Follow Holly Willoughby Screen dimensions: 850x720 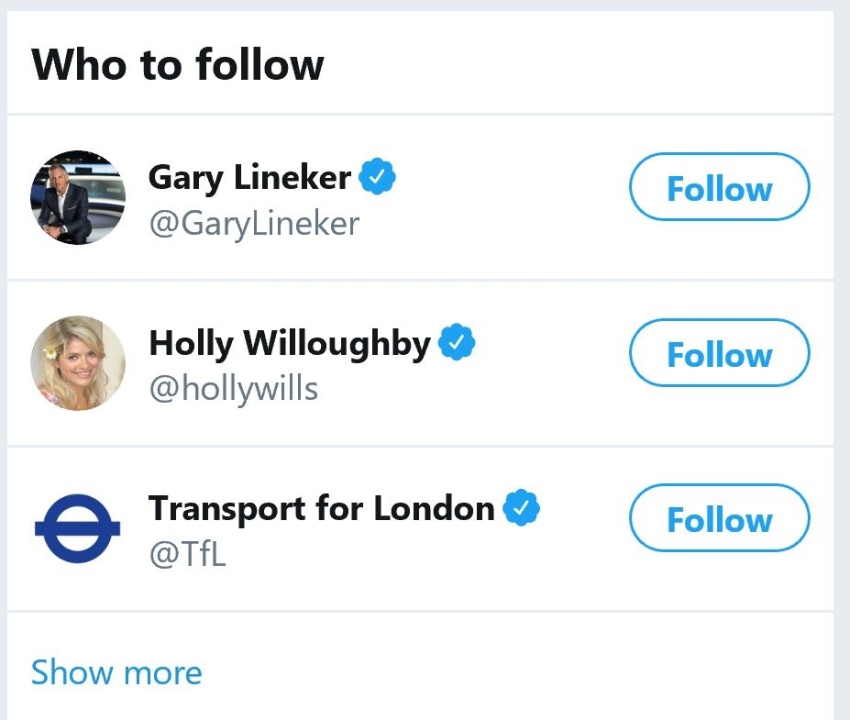pos(719,353)
